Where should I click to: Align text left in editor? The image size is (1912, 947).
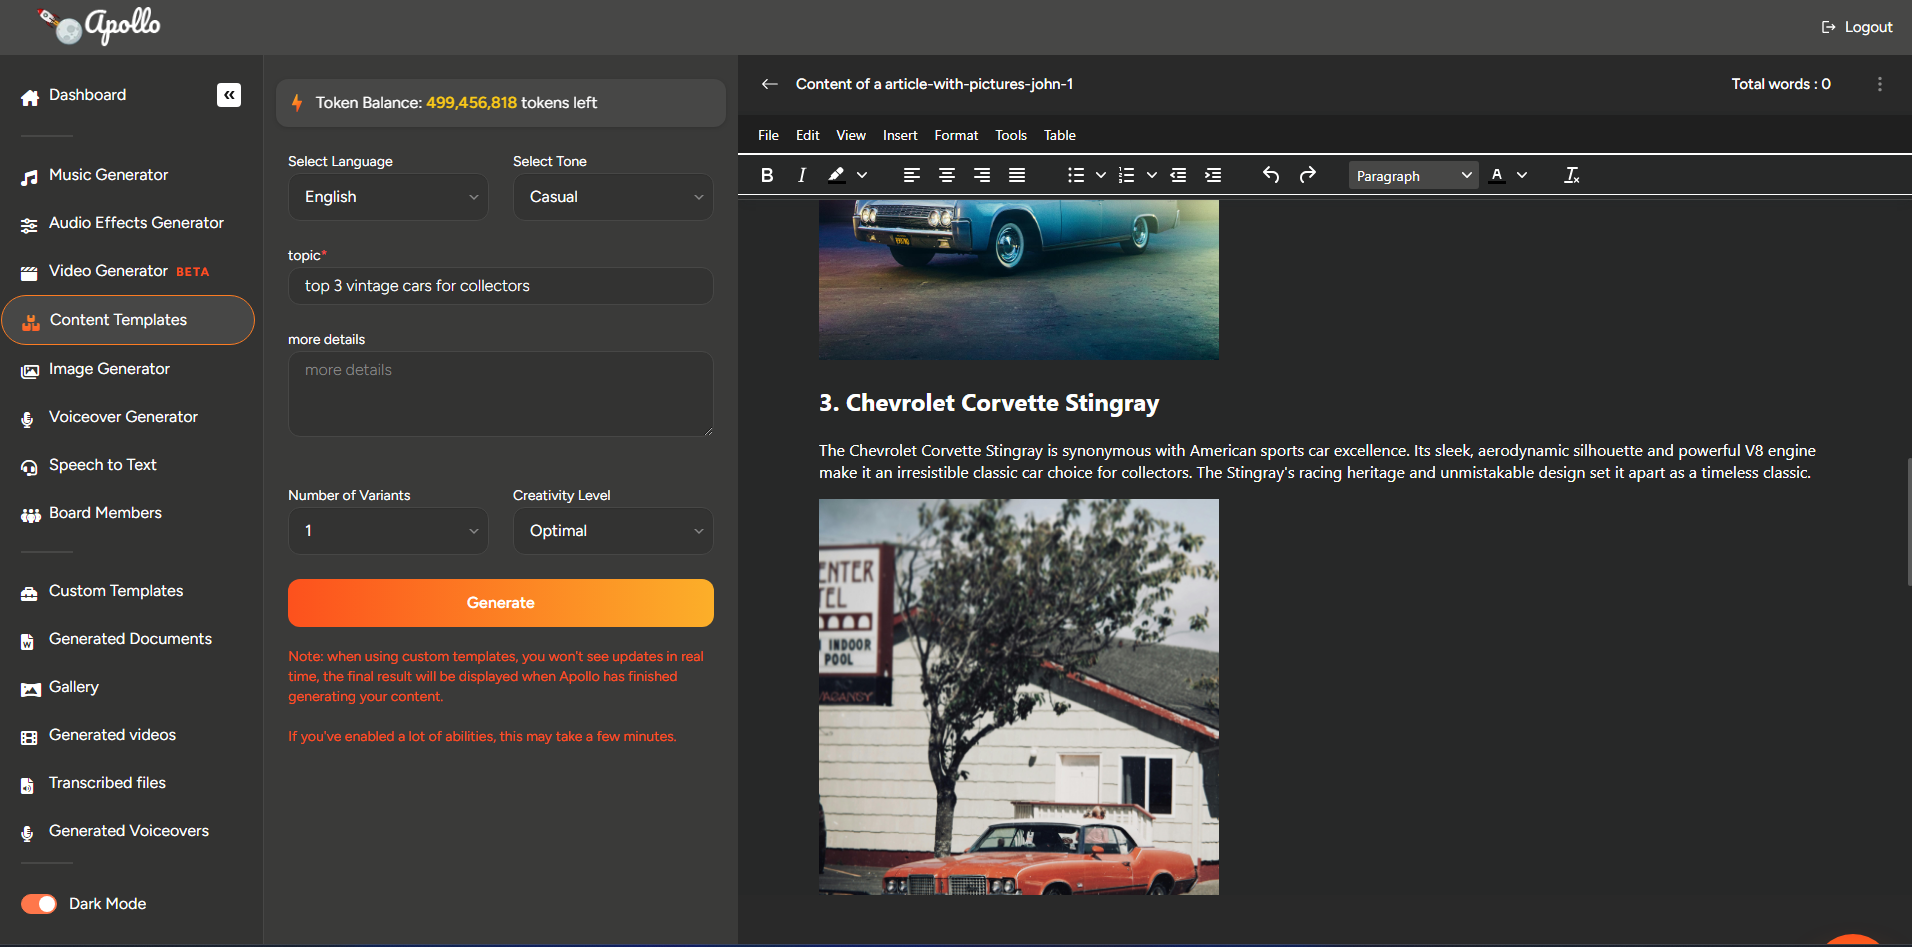coord(912,175)
